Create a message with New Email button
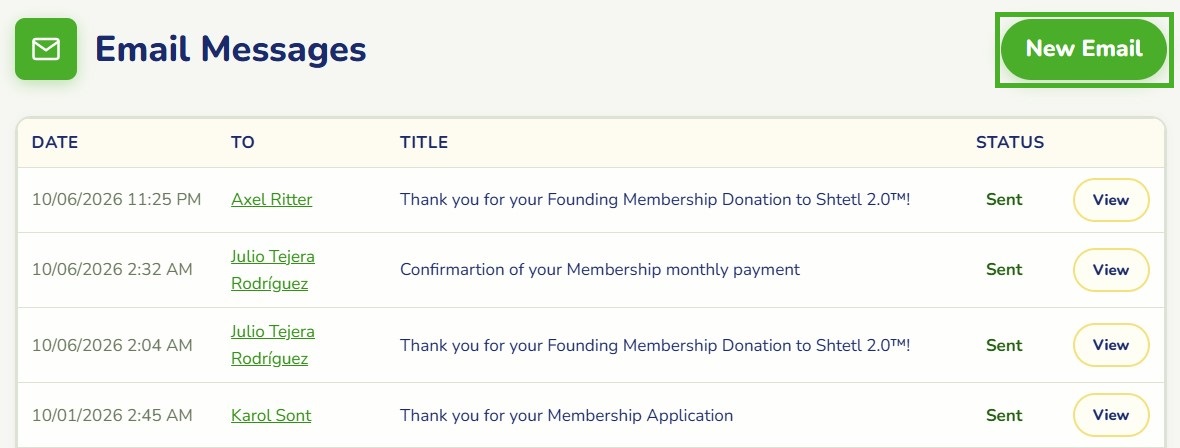The image size is (1180, 448). [x=1084, y=49]
